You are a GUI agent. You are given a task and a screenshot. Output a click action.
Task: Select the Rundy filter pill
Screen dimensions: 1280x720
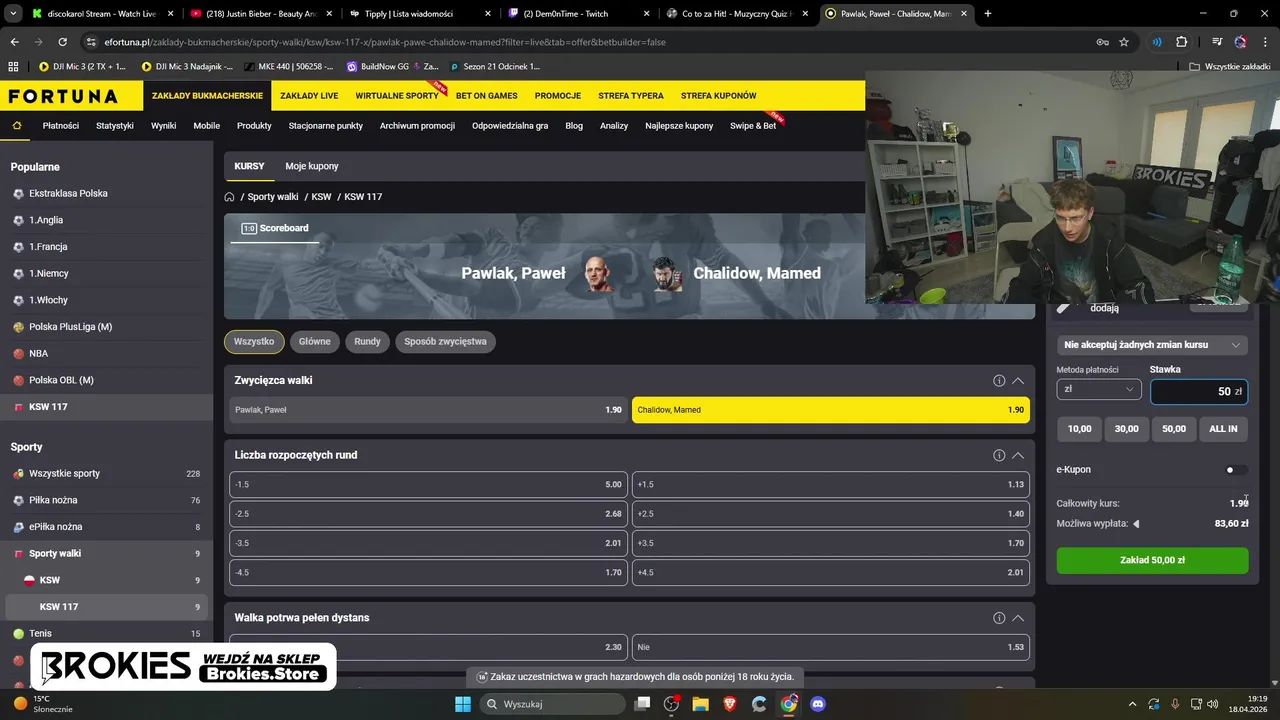pos(367,342)
